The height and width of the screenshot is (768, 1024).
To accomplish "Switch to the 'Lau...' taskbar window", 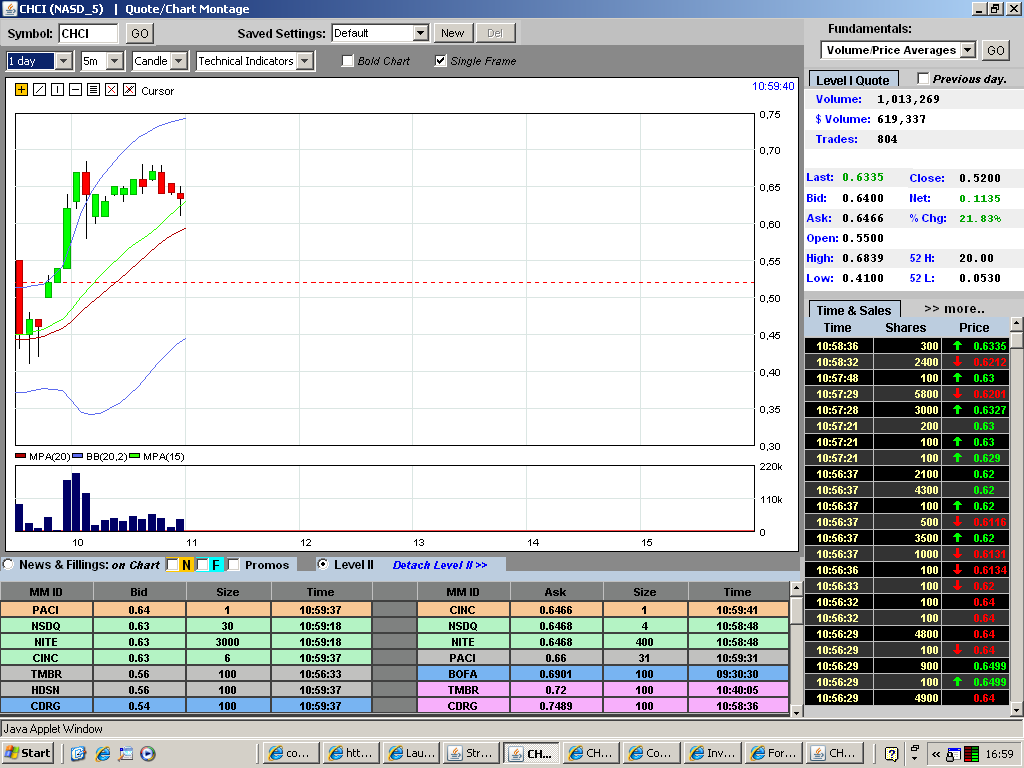I will pyautogui.click(x=411, y=753).
